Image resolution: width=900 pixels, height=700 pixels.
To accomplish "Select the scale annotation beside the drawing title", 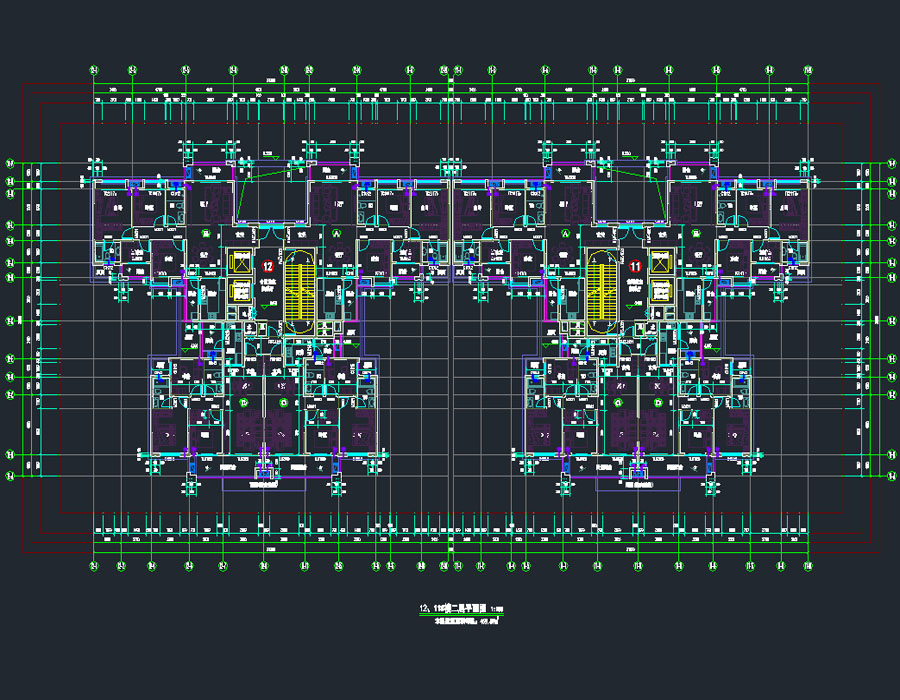I will coord(497,609).
